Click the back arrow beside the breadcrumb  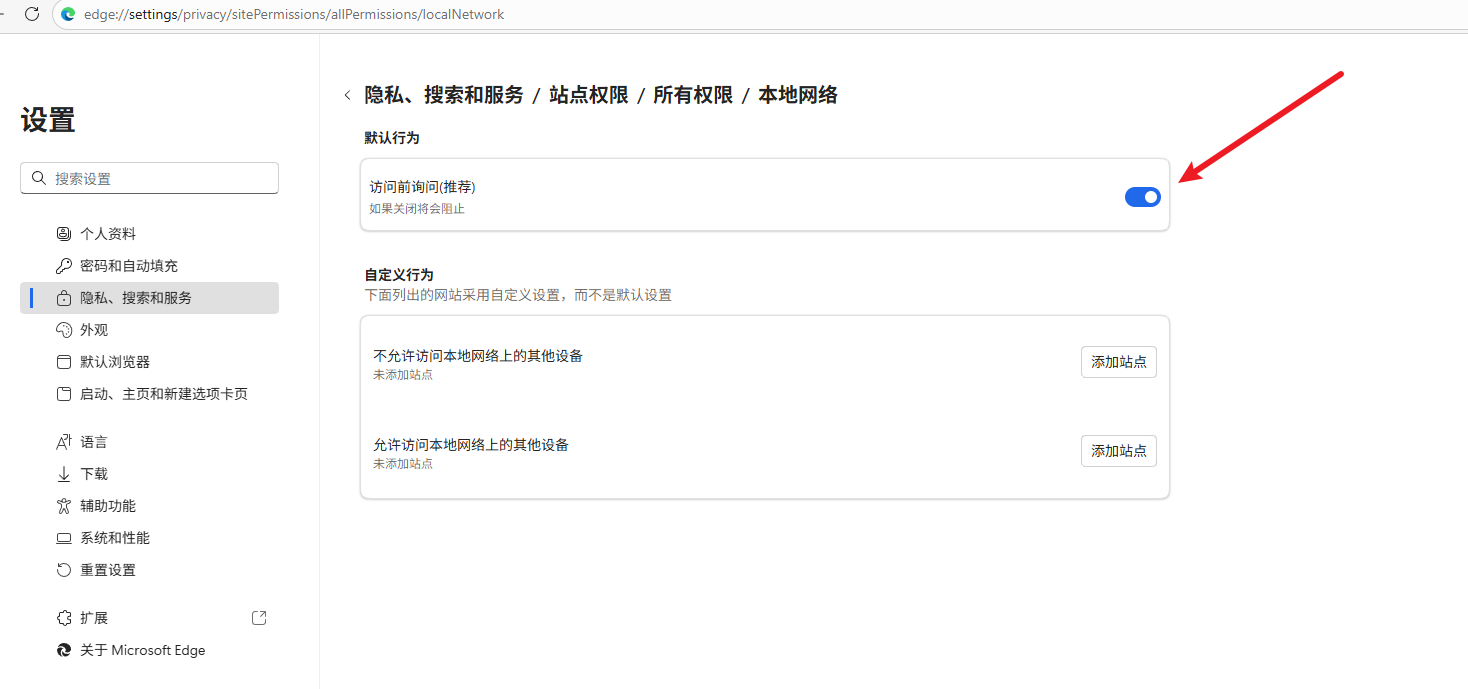pyautogui.click(x=347, y=95)
